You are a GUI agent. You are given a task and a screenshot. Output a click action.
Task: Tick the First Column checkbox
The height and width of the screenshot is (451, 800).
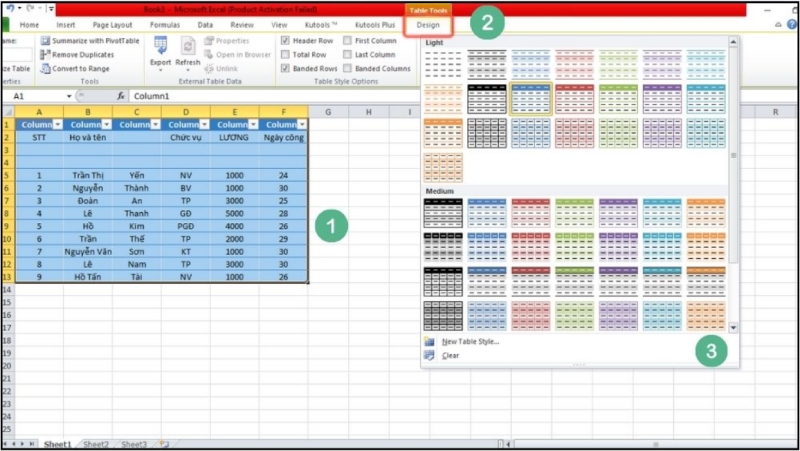click(x=348, y=41)
